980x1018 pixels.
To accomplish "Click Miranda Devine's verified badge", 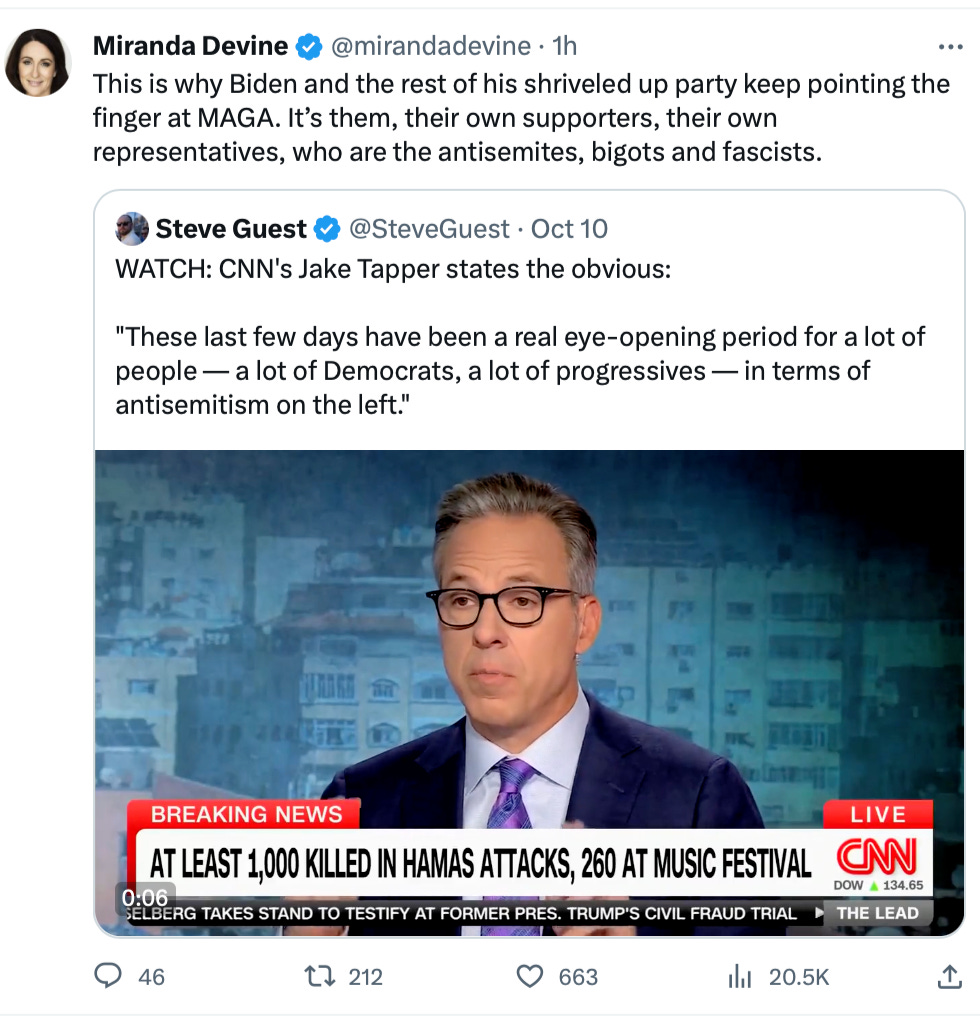I will click(309, 47).
